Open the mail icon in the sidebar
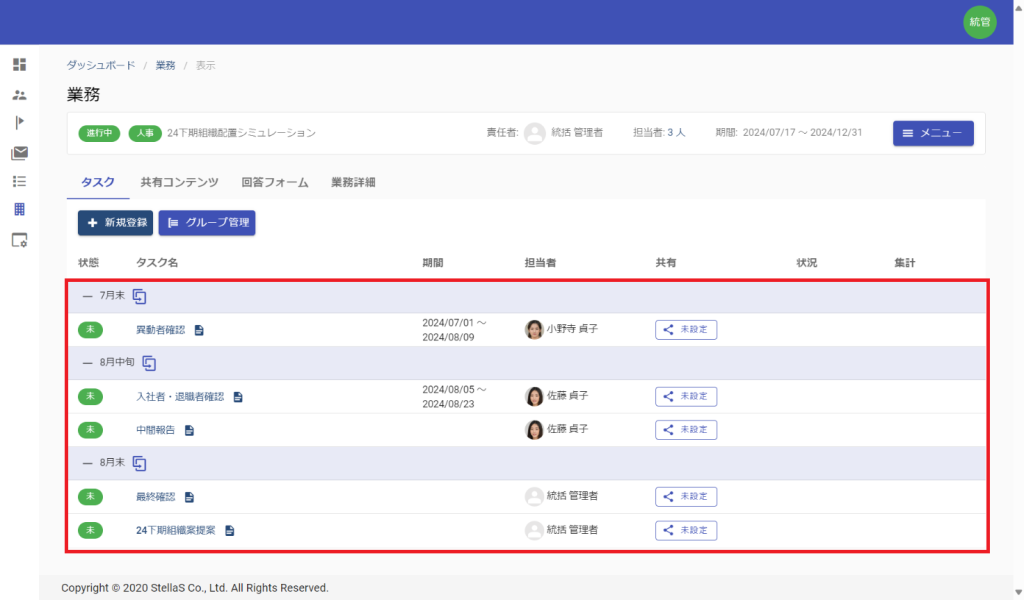Screen dimensions: 1024x600 19,153
